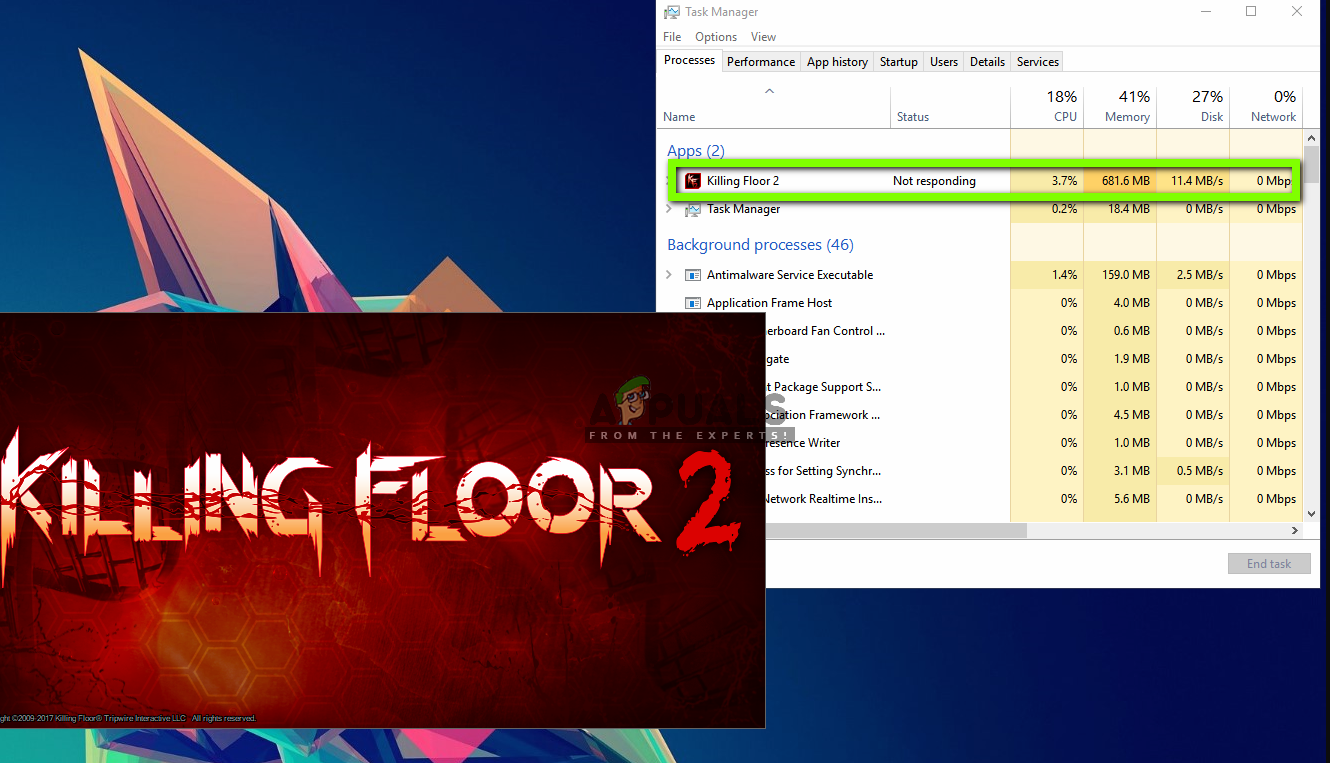Open the Options menu

point(716,37)
